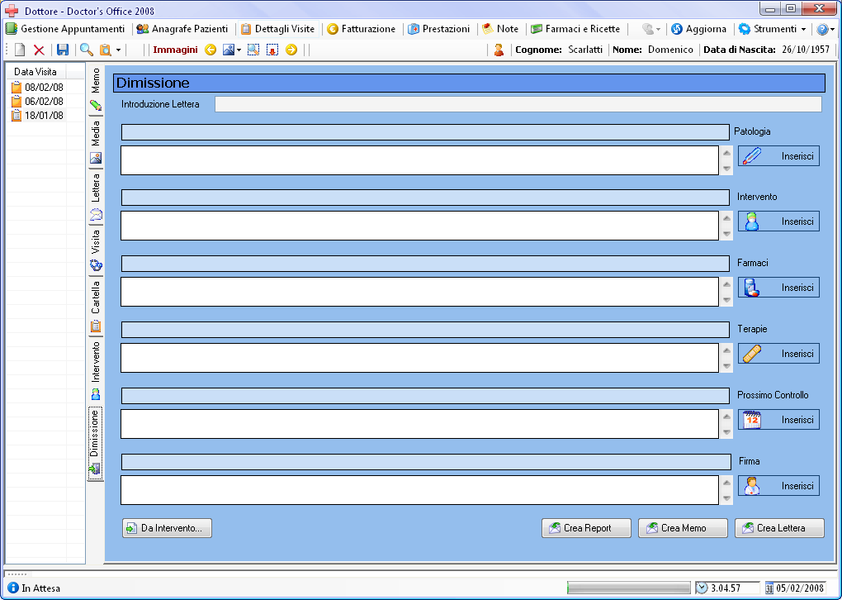Click the Farmaci text area
Image resolution: width=842 pixels, height=600 pixels.
point(419,292)
